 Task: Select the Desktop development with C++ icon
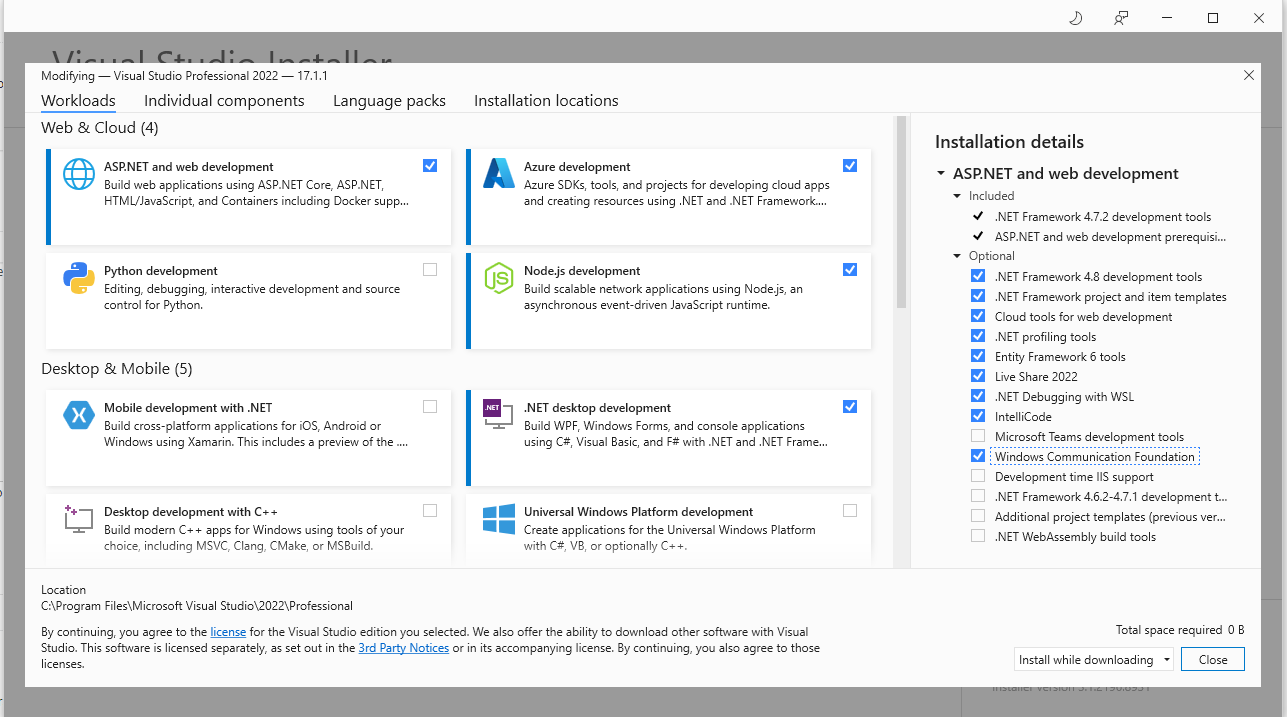point(79,518)
